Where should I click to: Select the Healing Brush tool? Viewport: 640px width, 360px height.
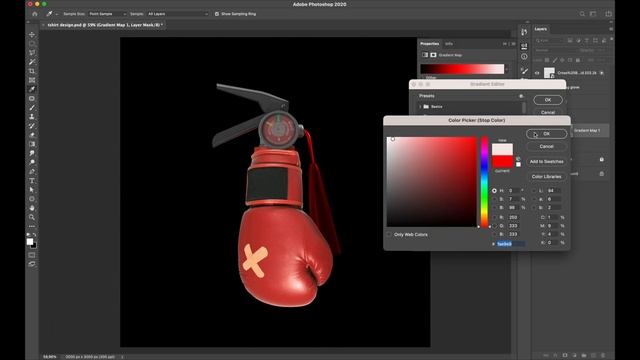(32, 98)
